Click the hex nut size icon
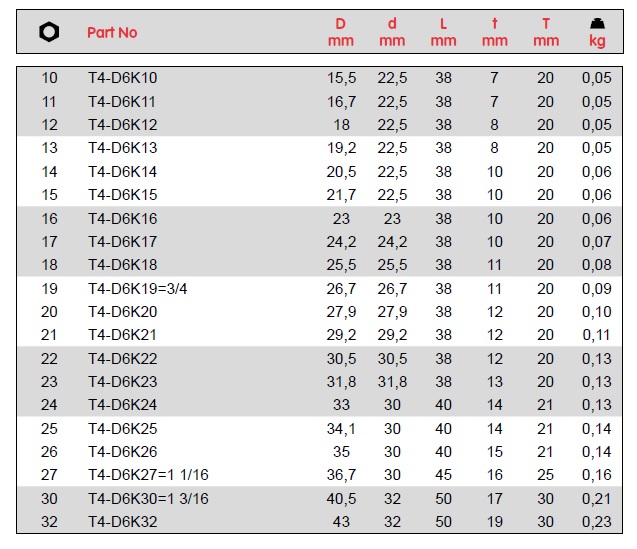637x549 pixels. coord(49,32)
